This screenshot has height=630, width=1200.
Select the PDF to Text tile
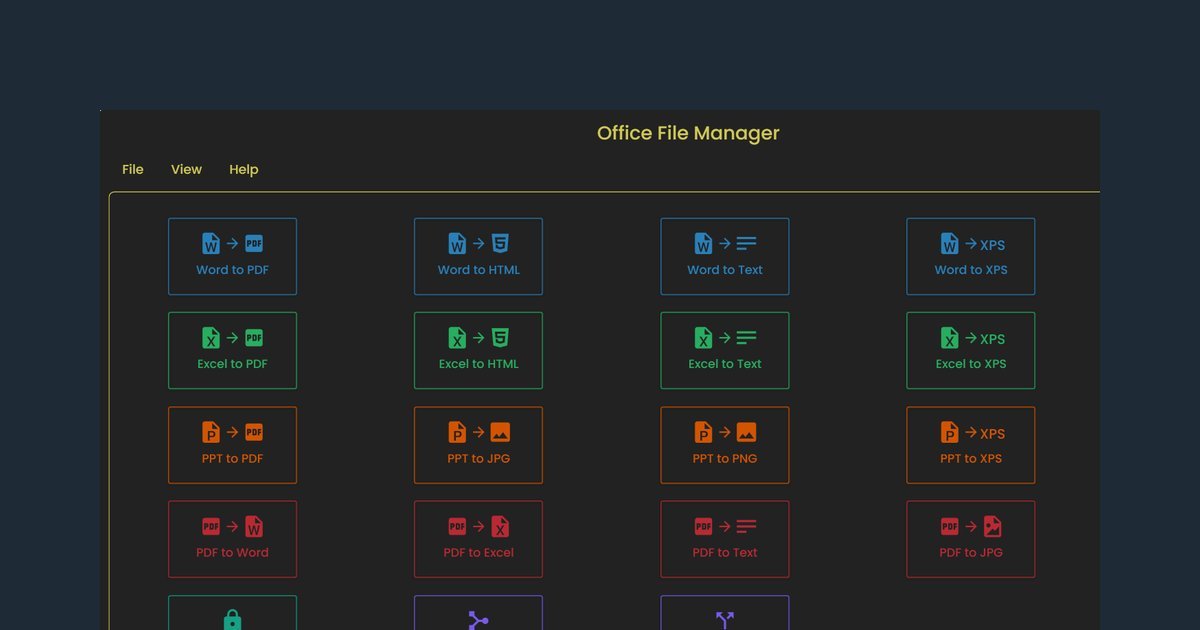tap(724, 539)
